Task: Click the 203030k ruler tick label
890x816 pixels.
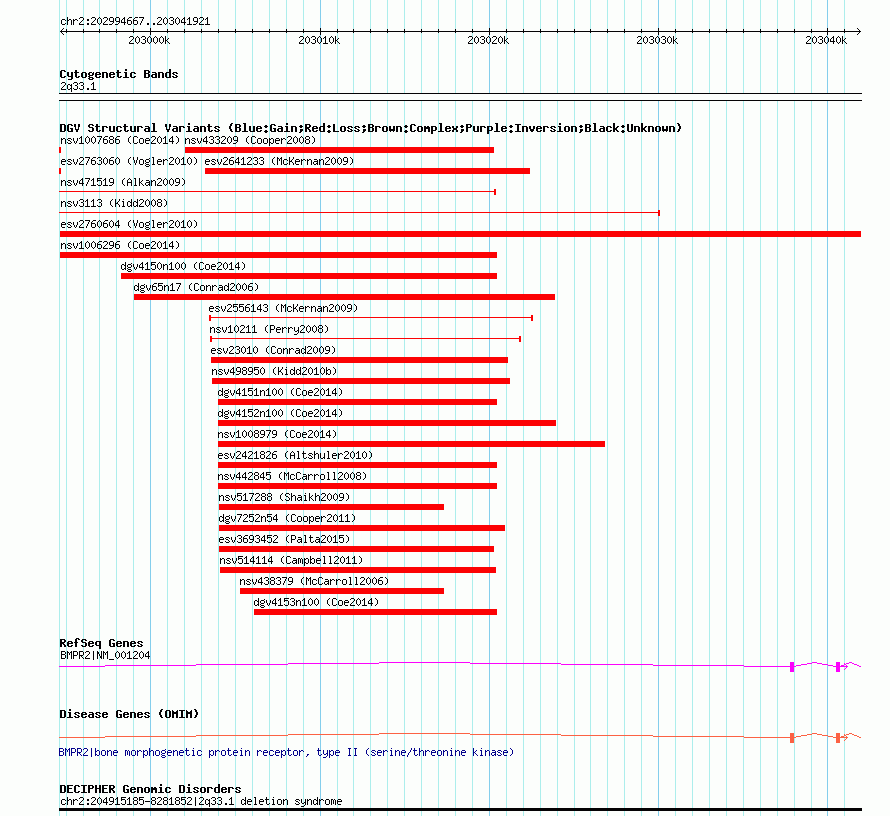Action: click(x=657, y=40)
